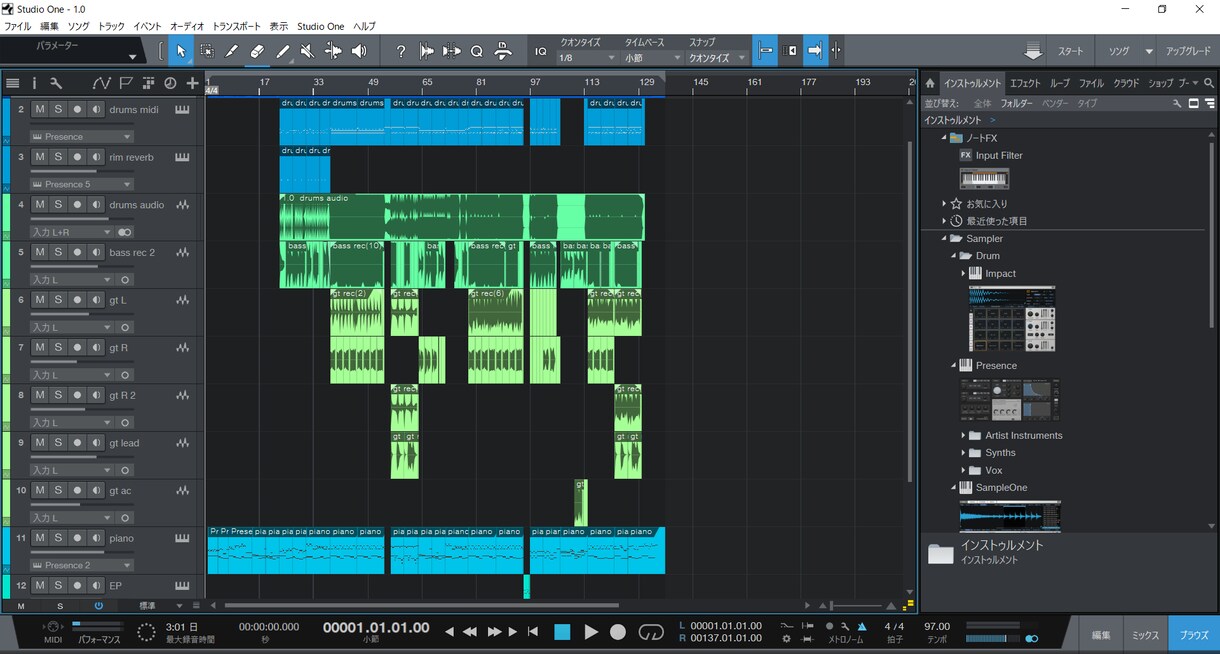
Task: Activate the Listen tool speaker icon
Action: click(359, 51)
